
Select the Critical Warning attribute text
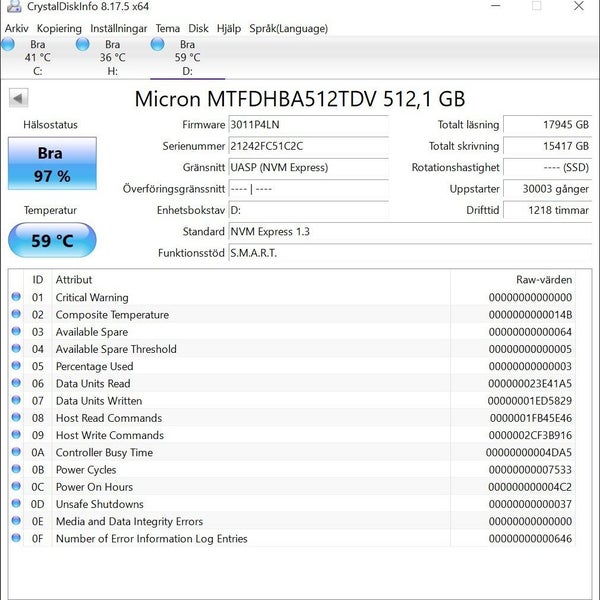click(92, 297)
